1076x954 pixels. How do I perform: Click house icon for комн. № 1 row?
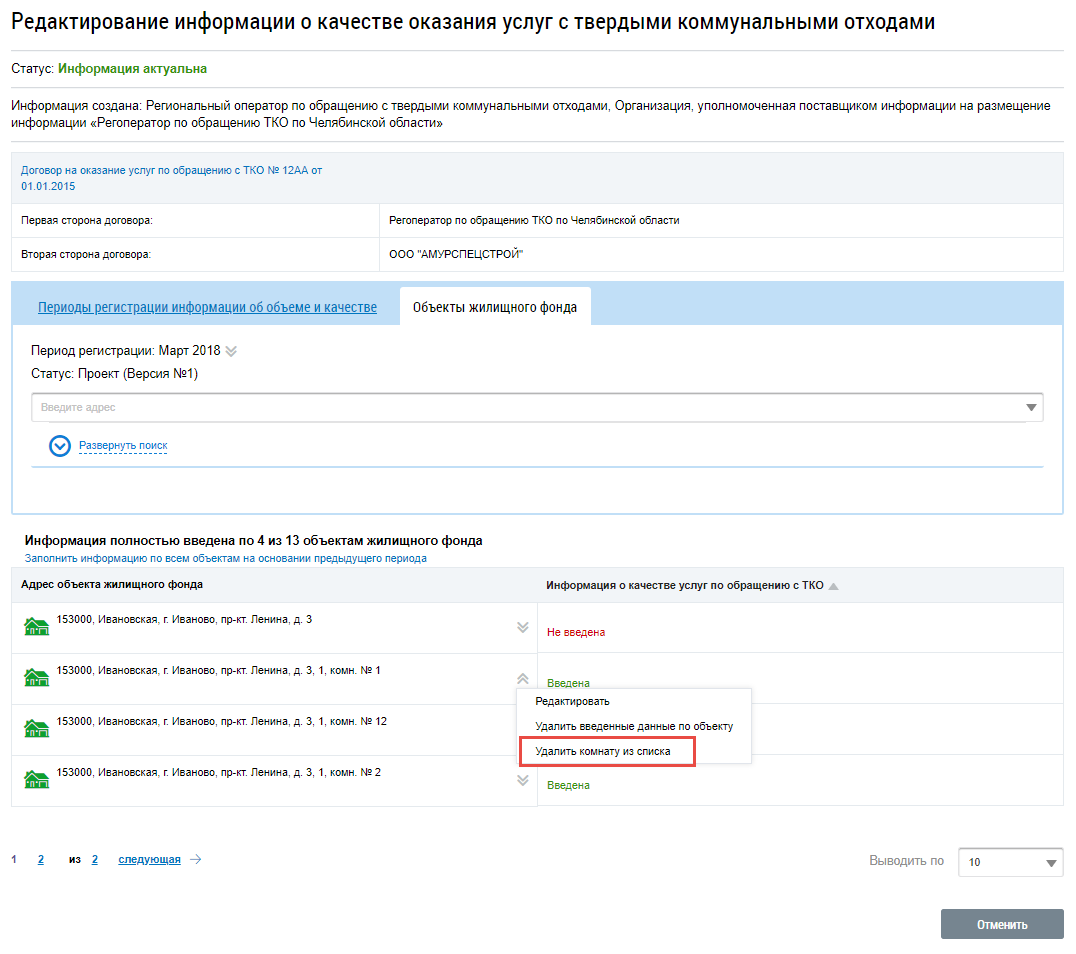[37, 678]
